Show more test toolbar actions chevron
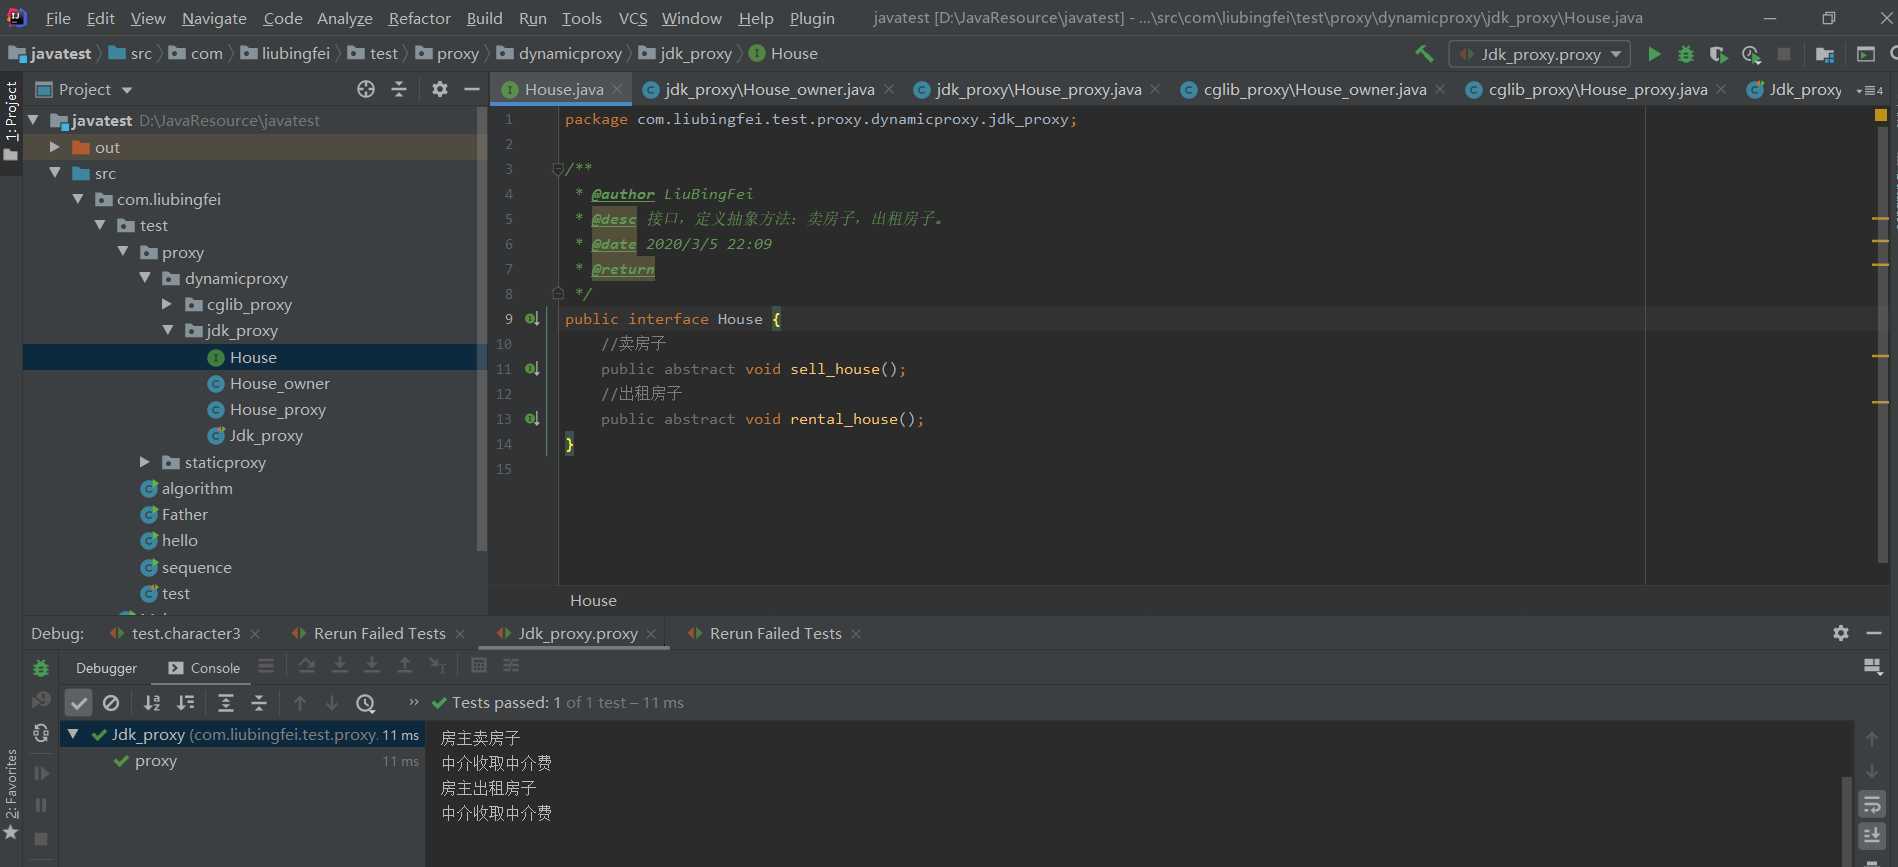 click(414, 702)
